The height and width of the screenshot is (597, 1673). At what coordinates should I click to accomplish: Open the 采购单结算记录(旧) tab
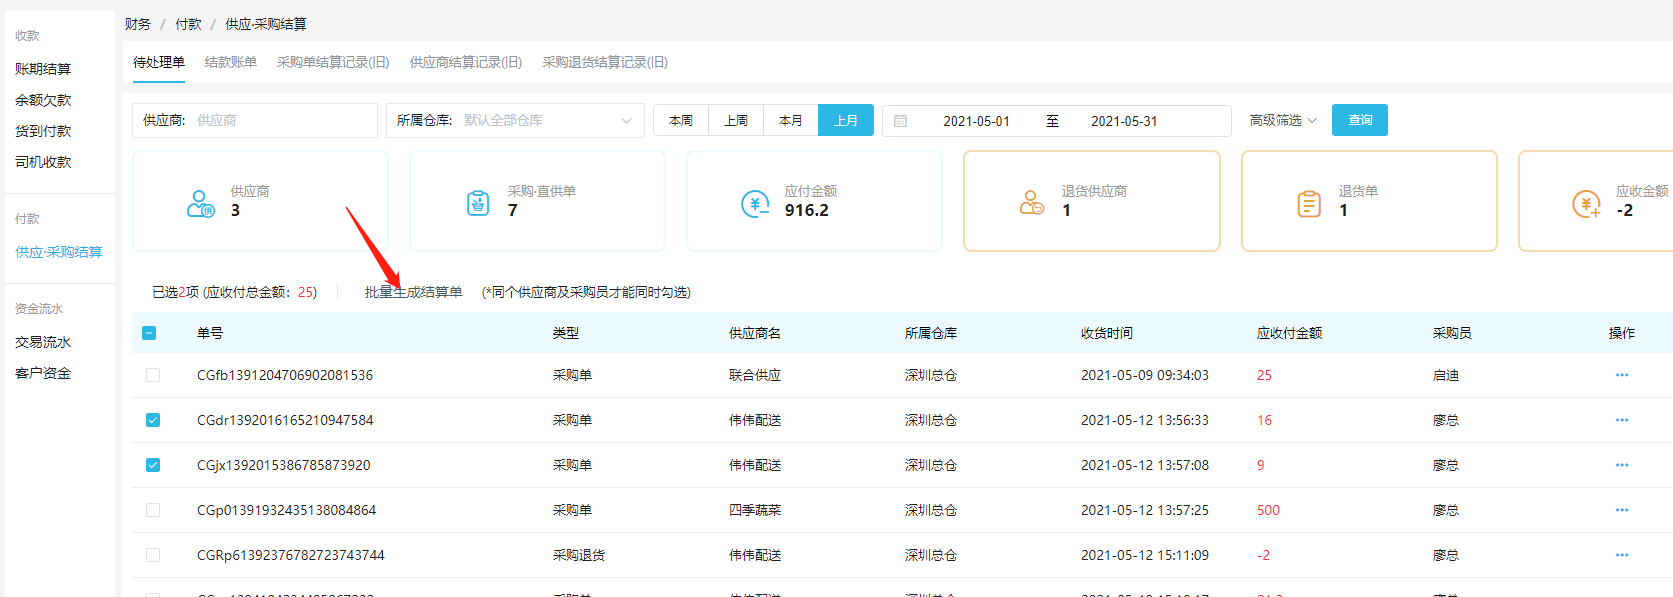pos(333,62)
